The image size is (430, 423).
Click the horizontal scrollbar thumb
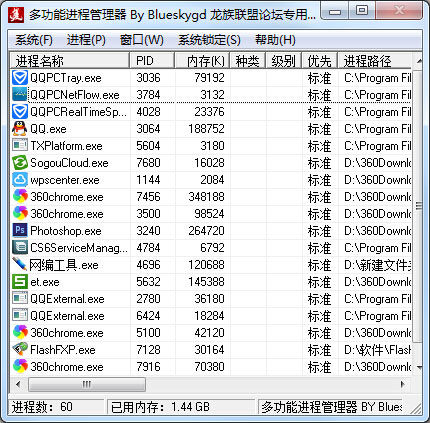click(87, 384)
